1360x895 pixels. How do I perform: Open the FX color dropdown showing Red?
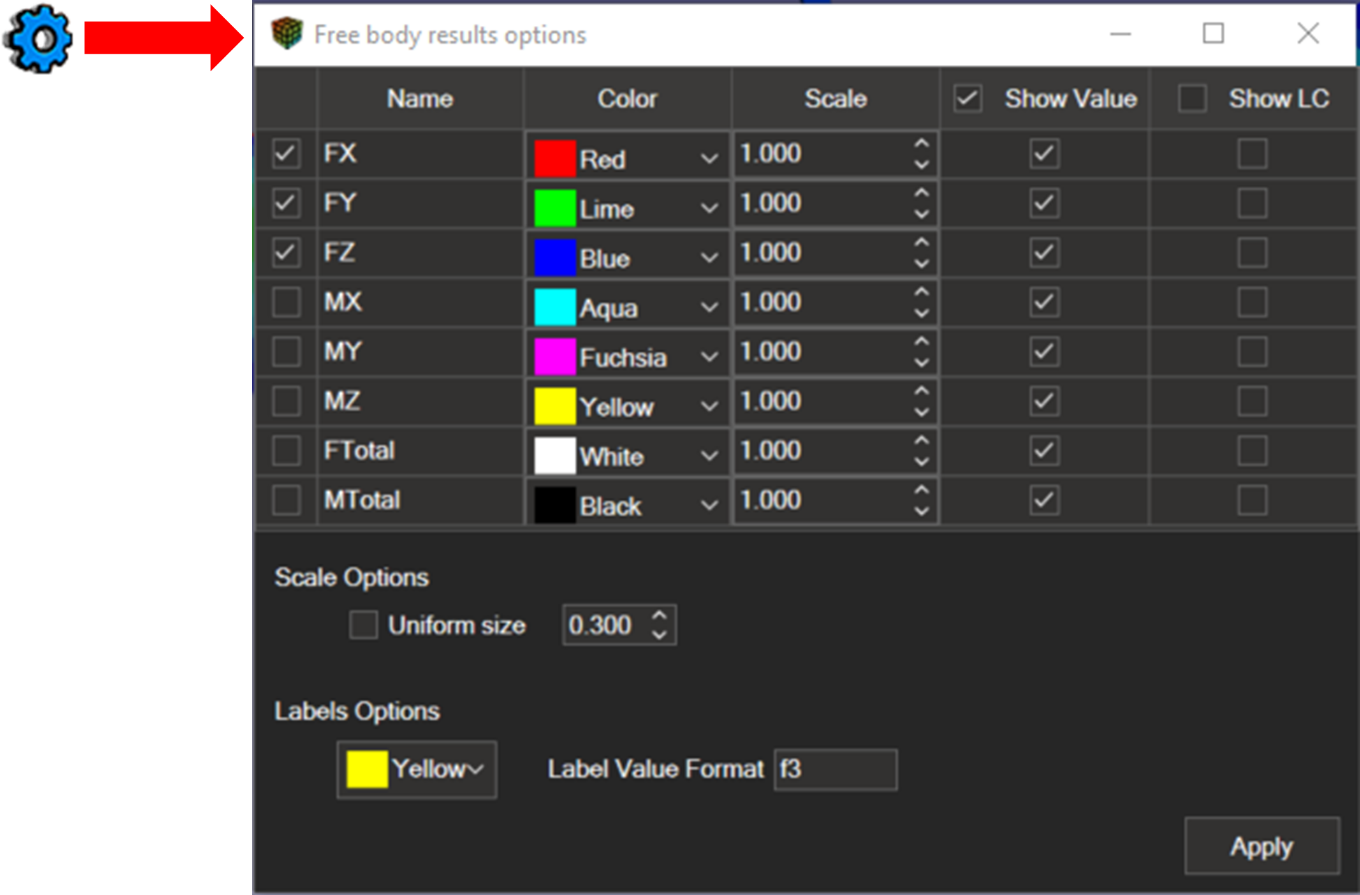626,158
